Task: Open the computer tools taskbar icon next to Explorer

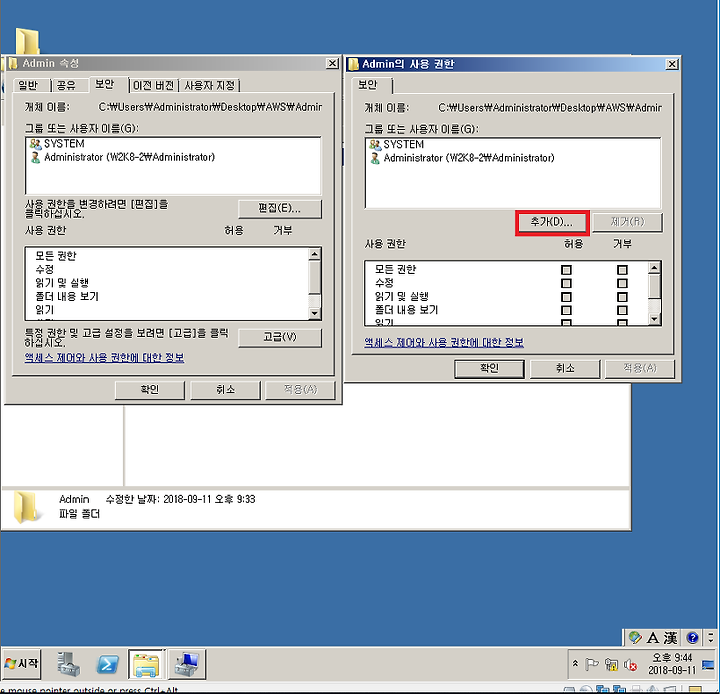Action: click(x=186, y=664)
